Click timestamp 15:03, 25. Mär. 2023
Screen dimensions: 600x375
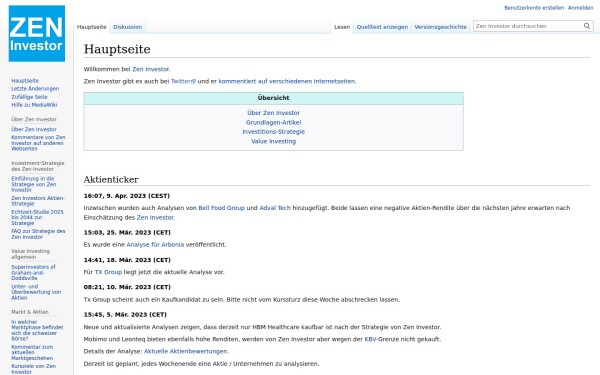pos(127,233)
